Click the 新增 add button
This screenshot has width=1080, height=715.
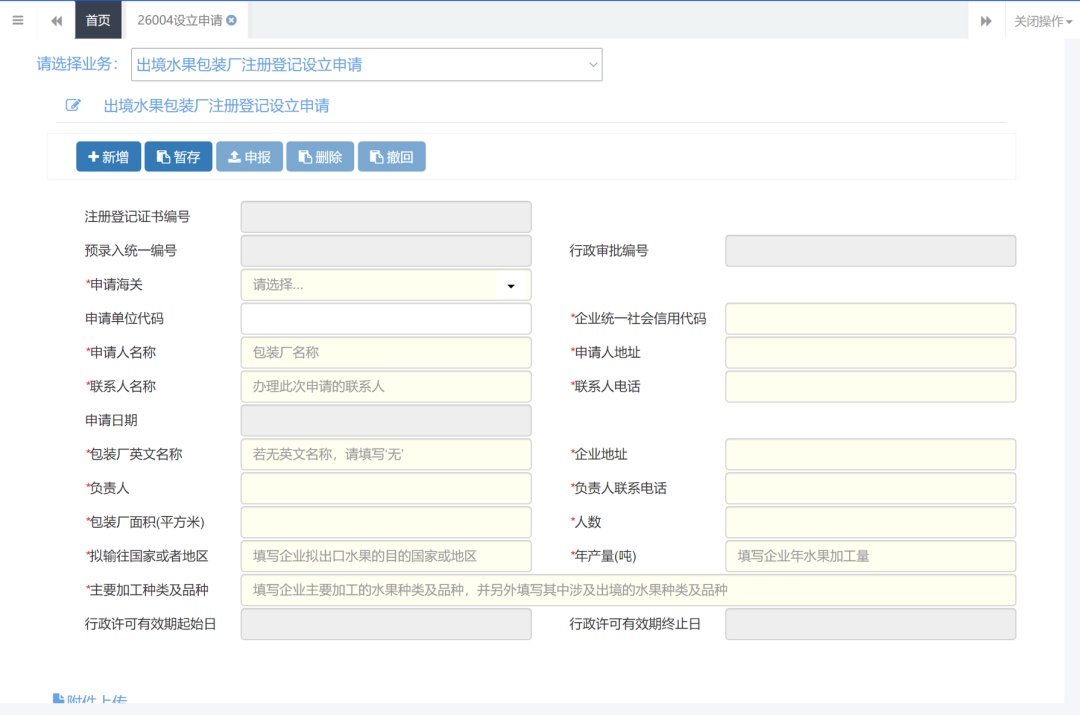point(108,157)
